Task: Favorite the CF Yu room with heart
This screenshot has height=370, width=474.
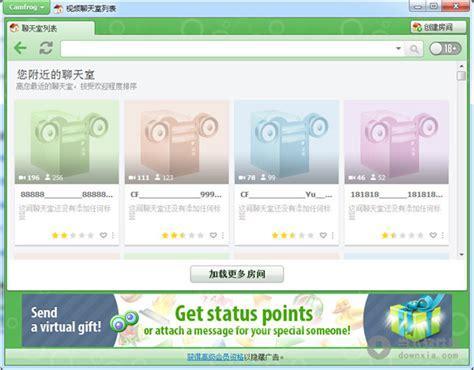Action: click(323, 235)
